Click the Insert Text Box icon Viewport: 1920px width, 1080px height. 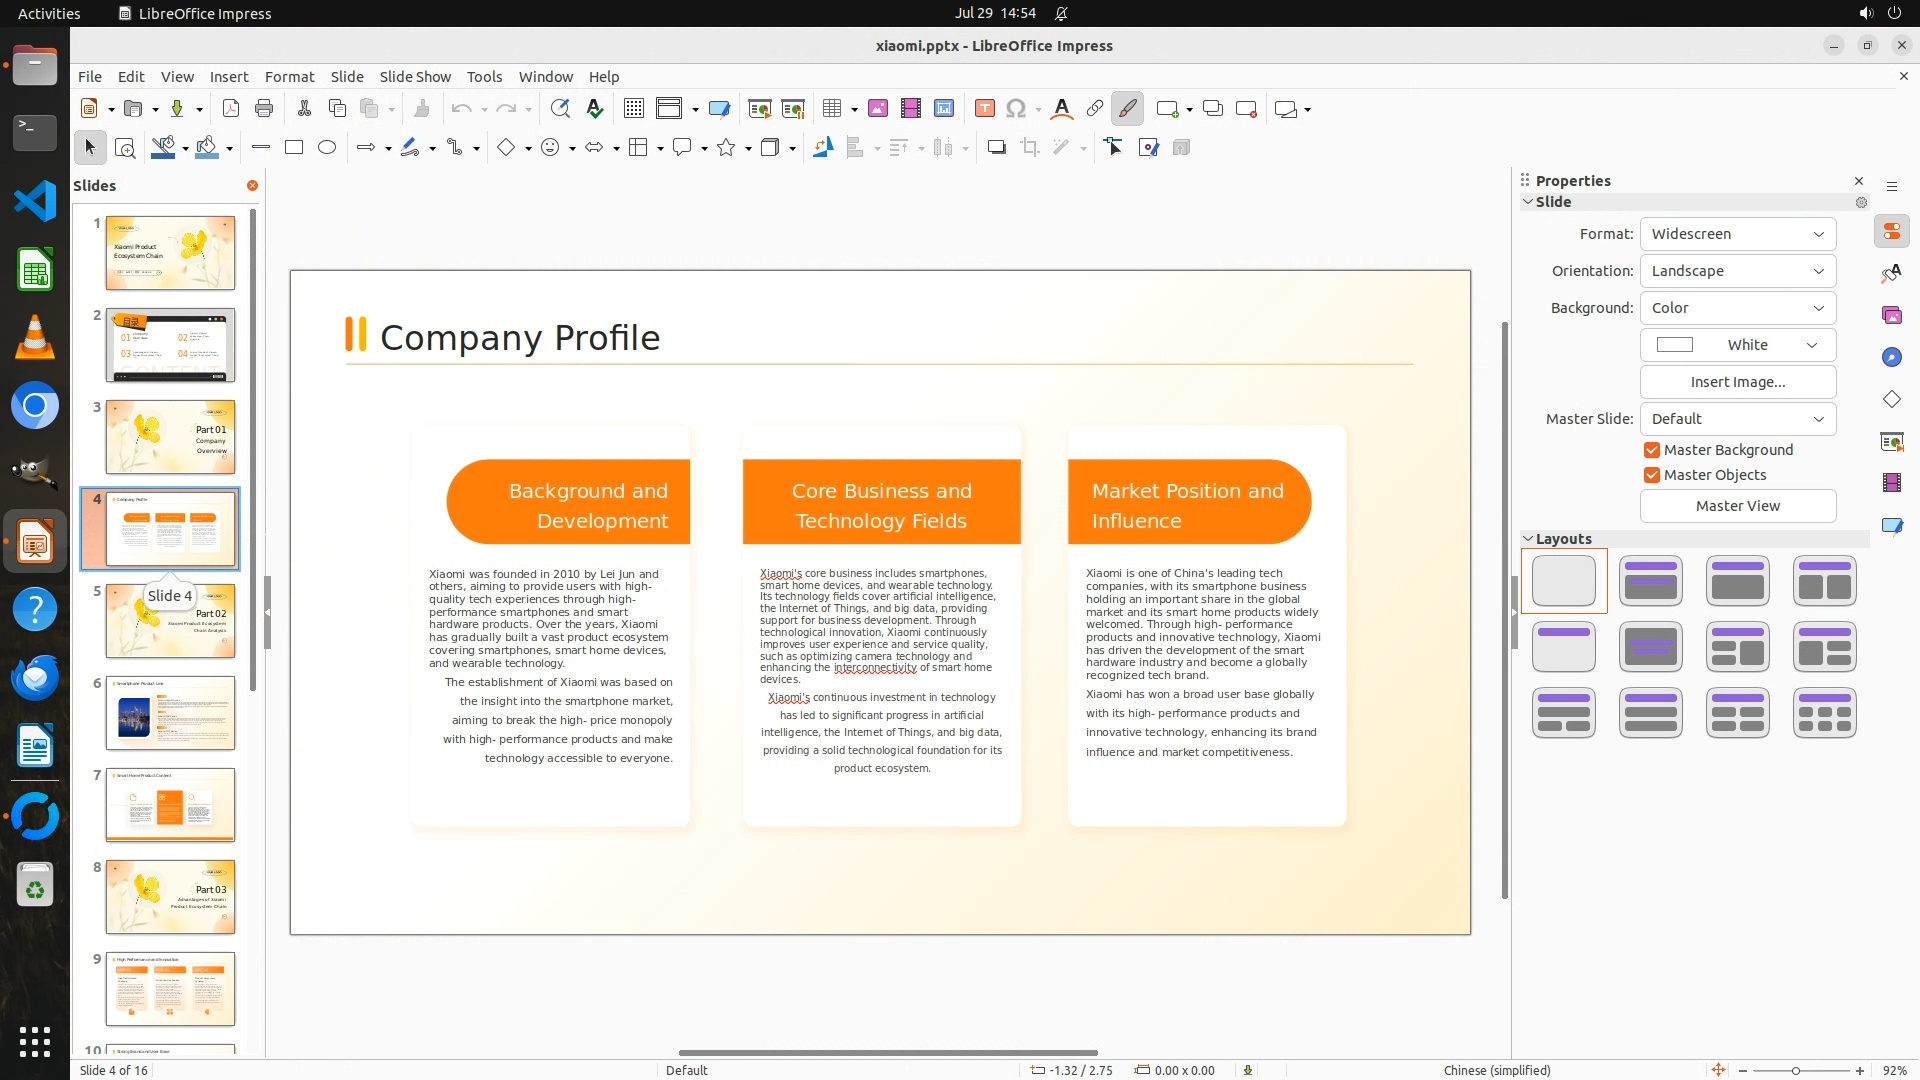coord(984,109)
